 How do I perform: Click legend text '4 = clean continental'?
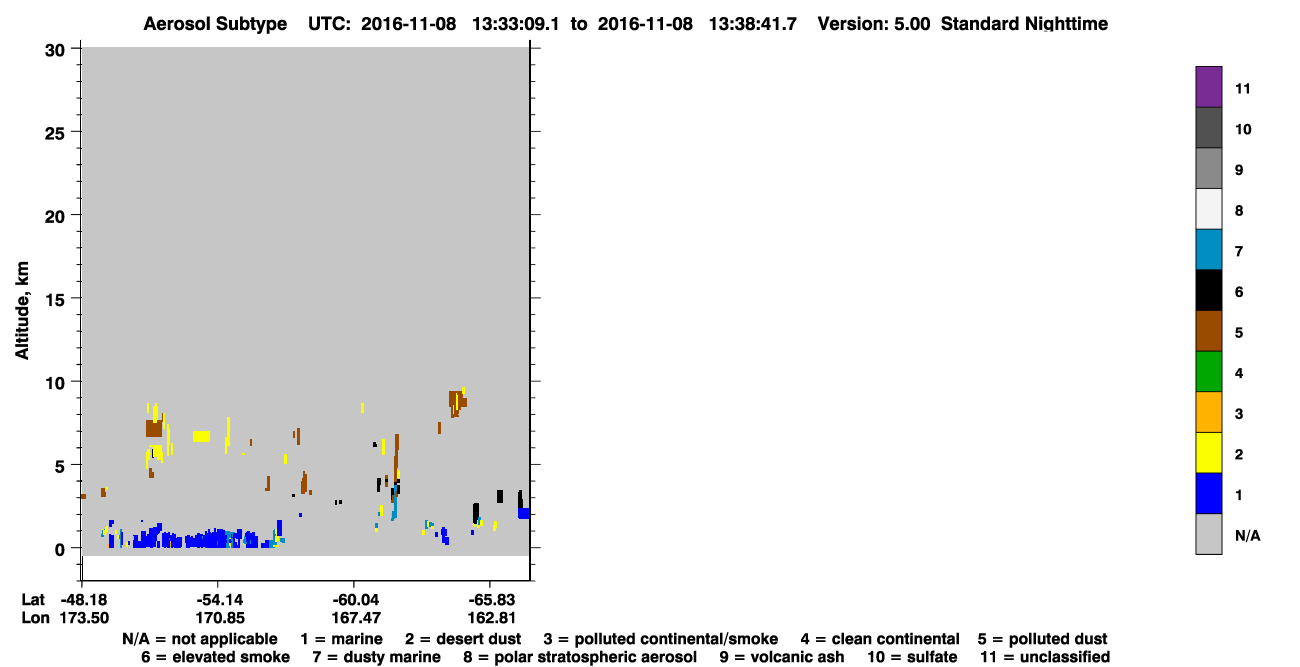pyautogui.click(x=880, y=639)
